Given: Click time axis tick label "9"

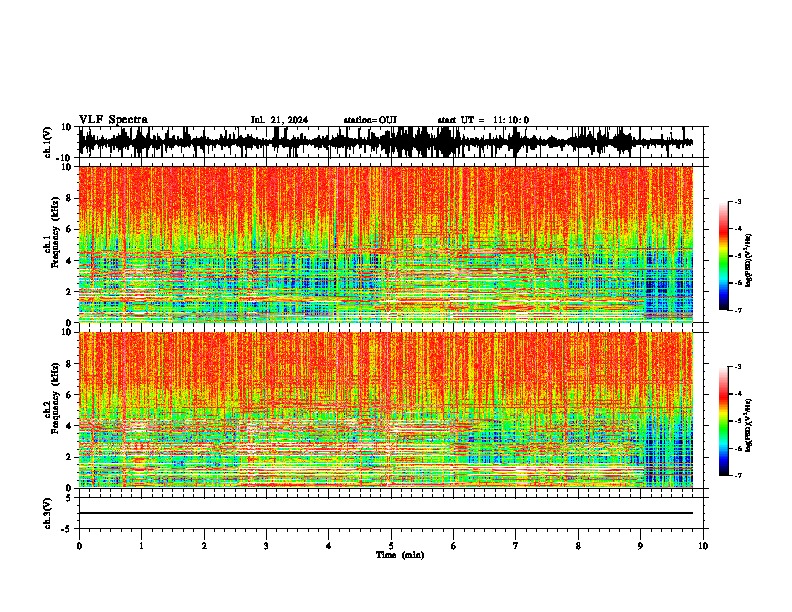Looking at the screenshot, I should [640, 546].
